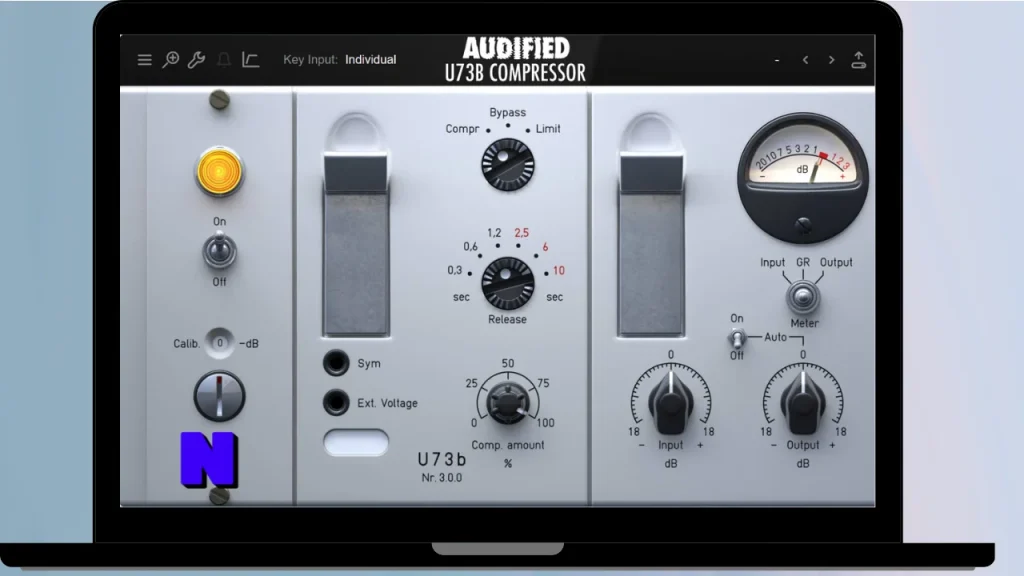This screenshot has width=1024, height=576.
Task: Set release to 0,3 sec
Action: 455,270
